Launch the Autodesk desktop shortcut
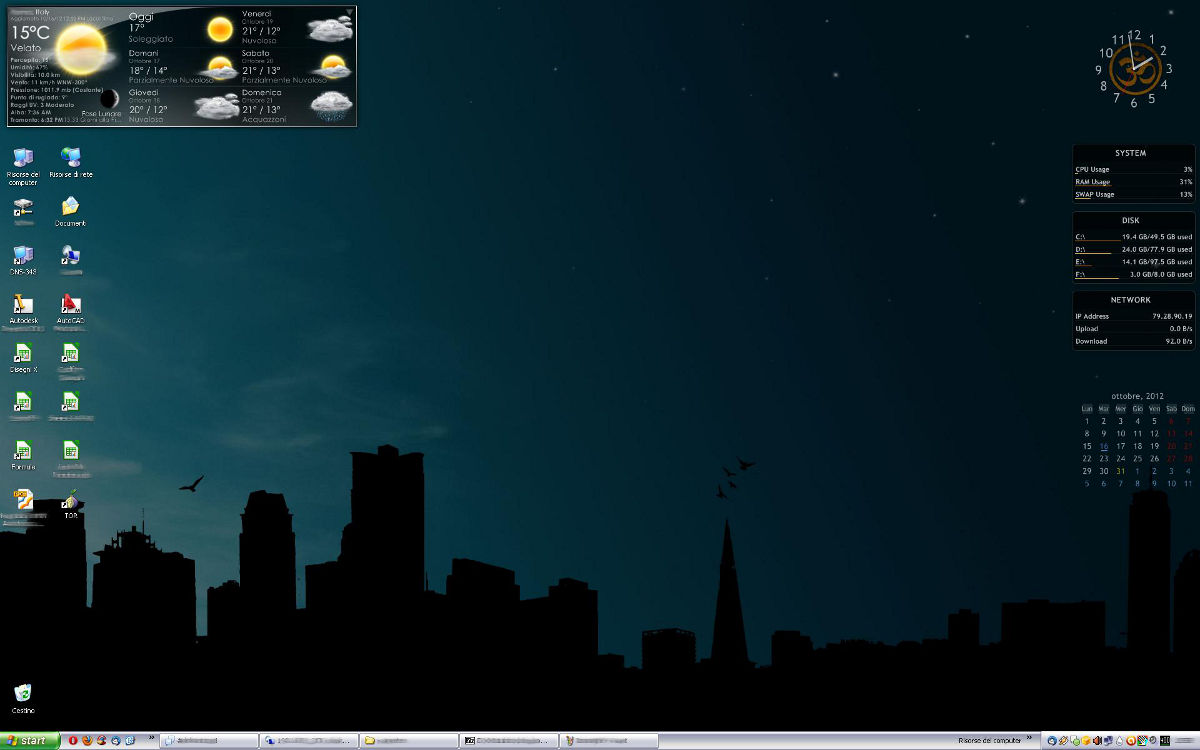 [22, 305]
